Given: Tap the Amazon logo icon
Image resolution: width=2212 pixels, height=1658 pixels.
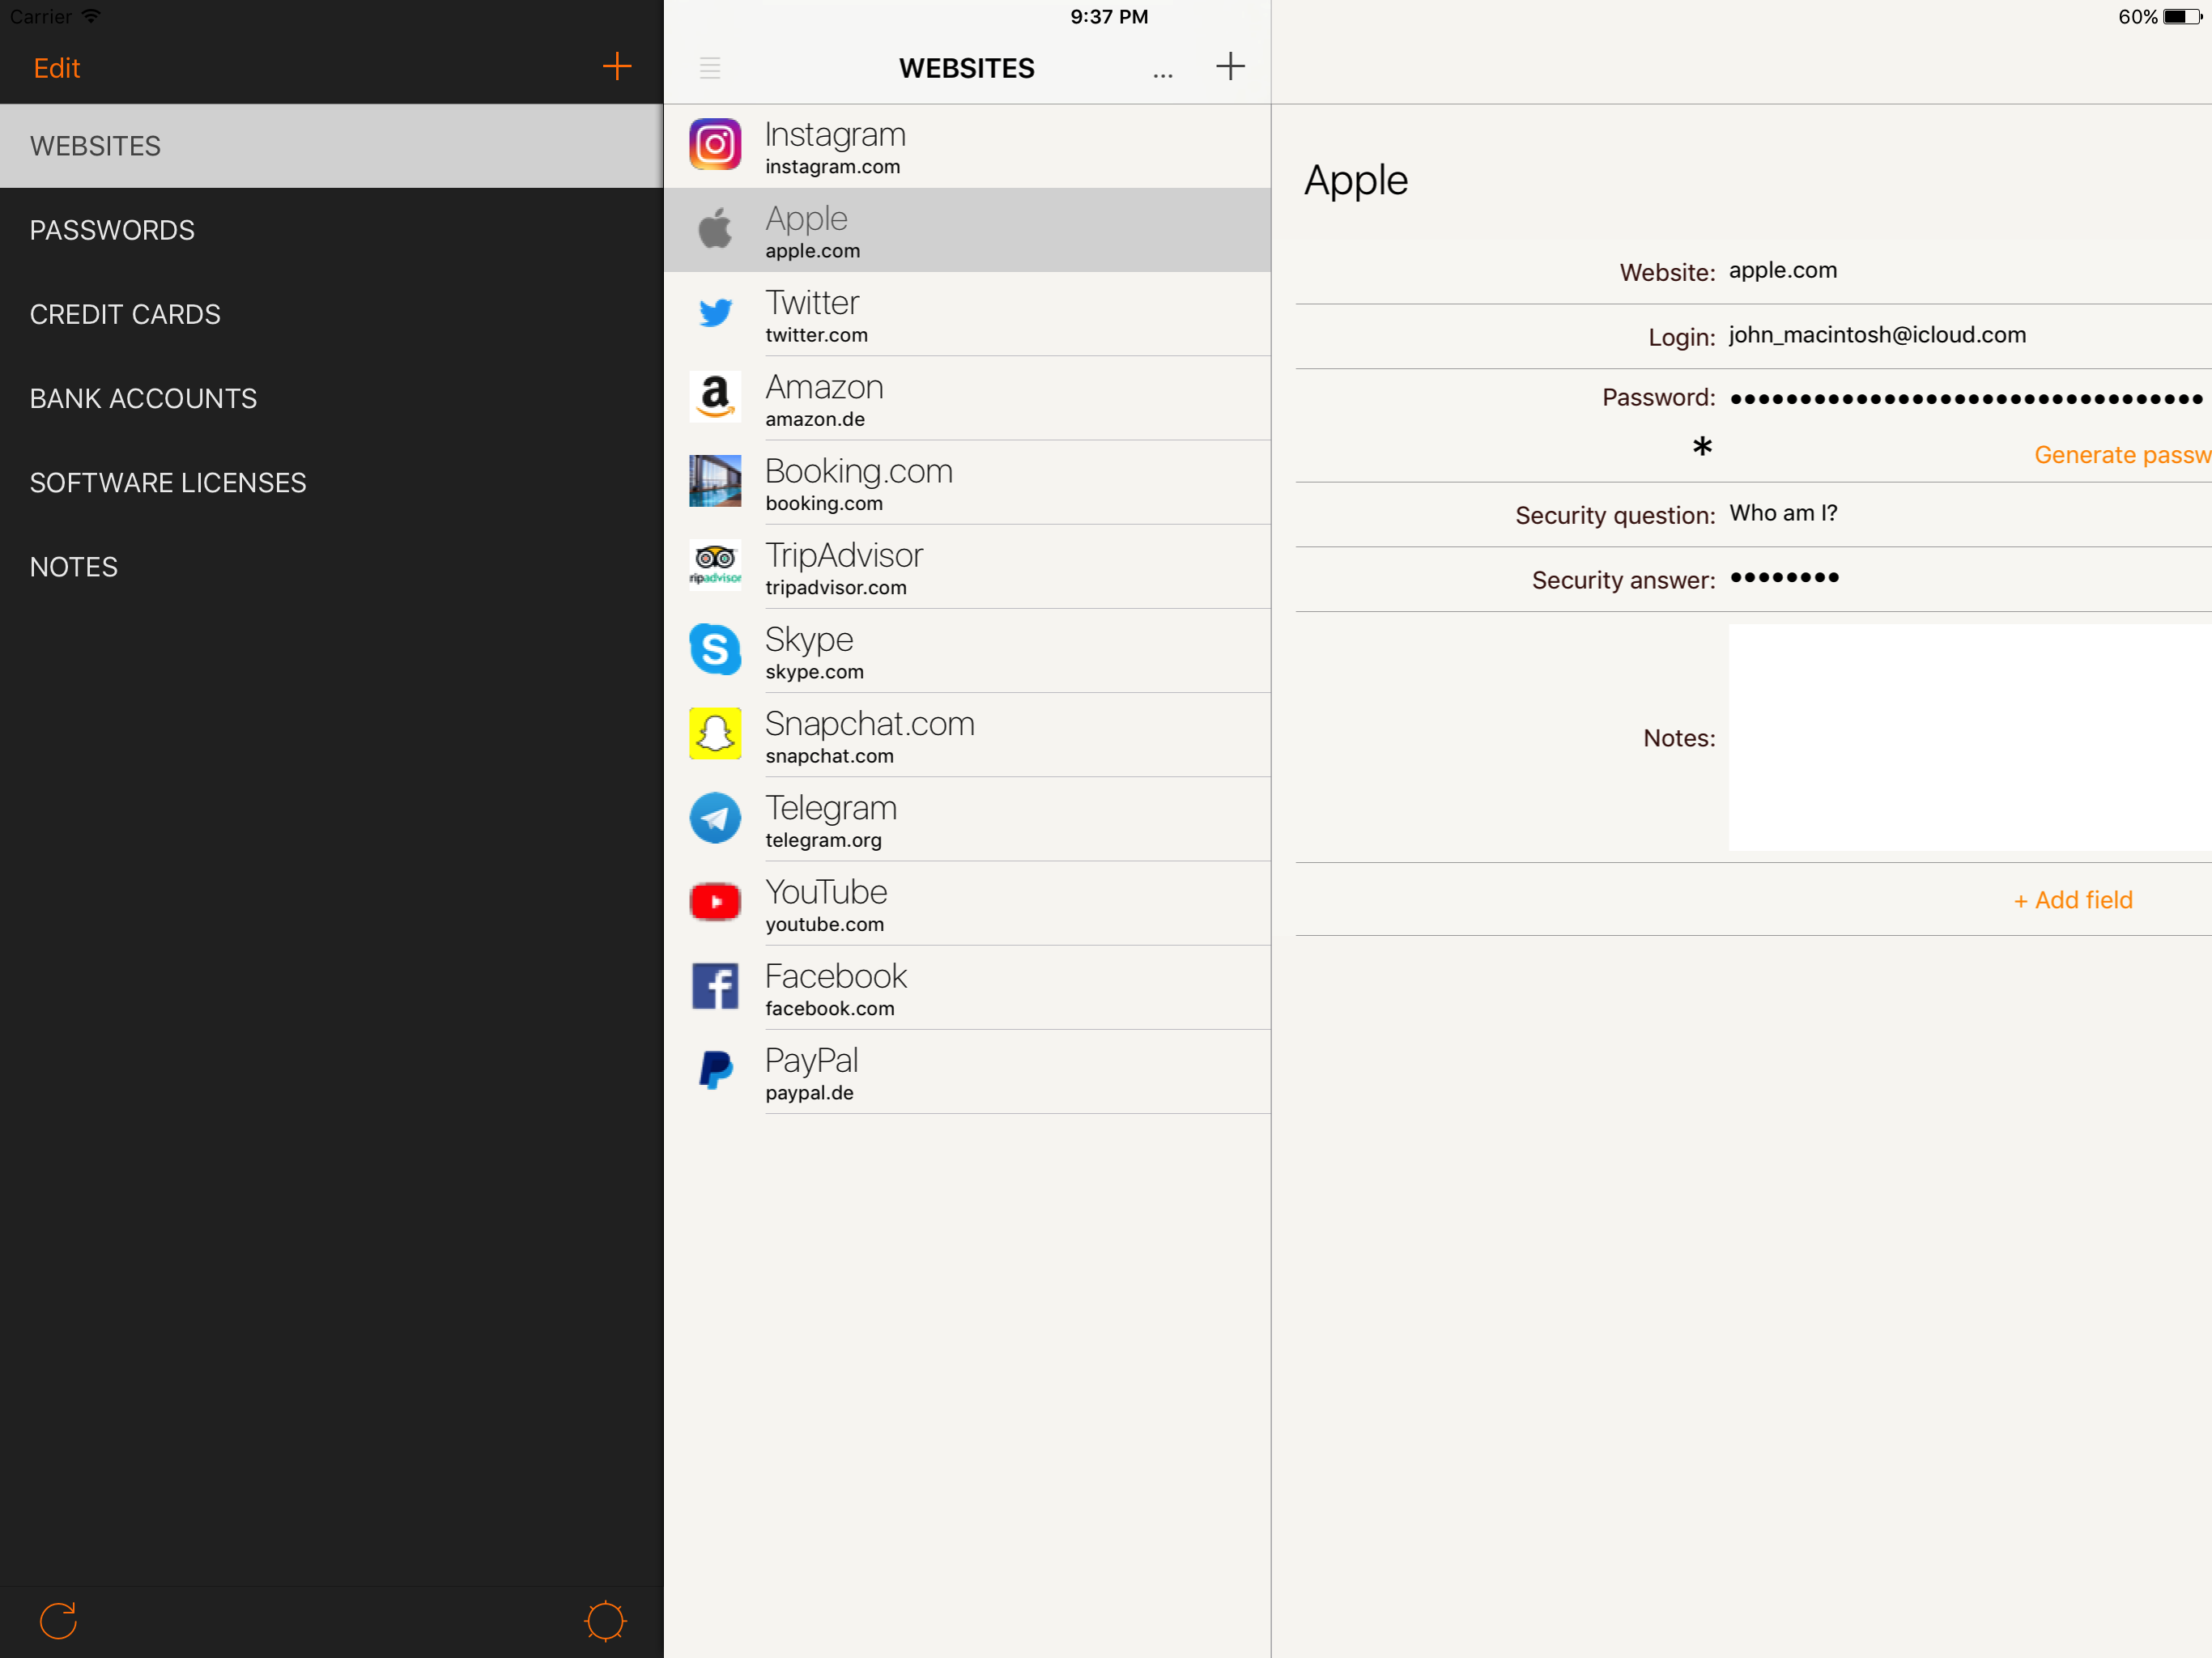Looking at the screenshot, I should pos(715,397).
